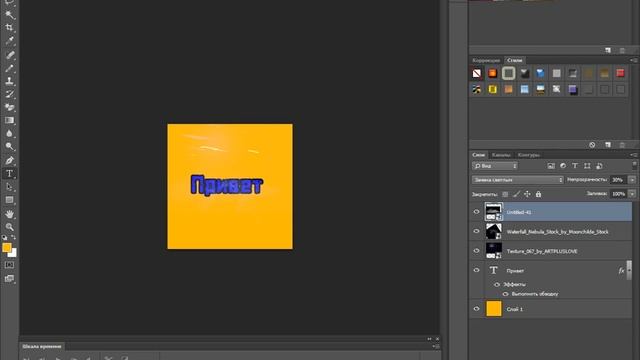Select the History Brush tool
Viewport: 640px width, 360px height.
9,94
